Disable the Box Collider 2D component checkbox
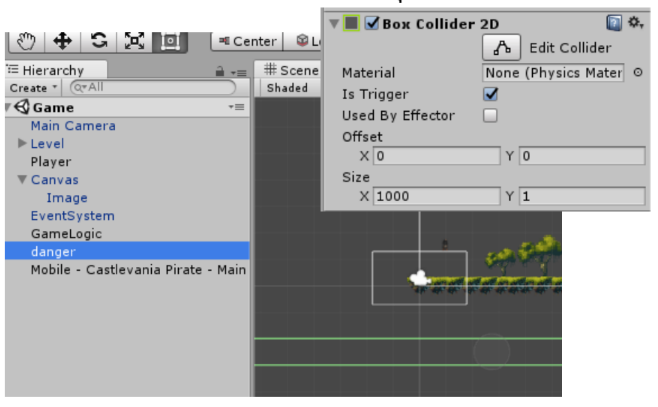Viewport: 658px width, 407px height. point(372,23)
